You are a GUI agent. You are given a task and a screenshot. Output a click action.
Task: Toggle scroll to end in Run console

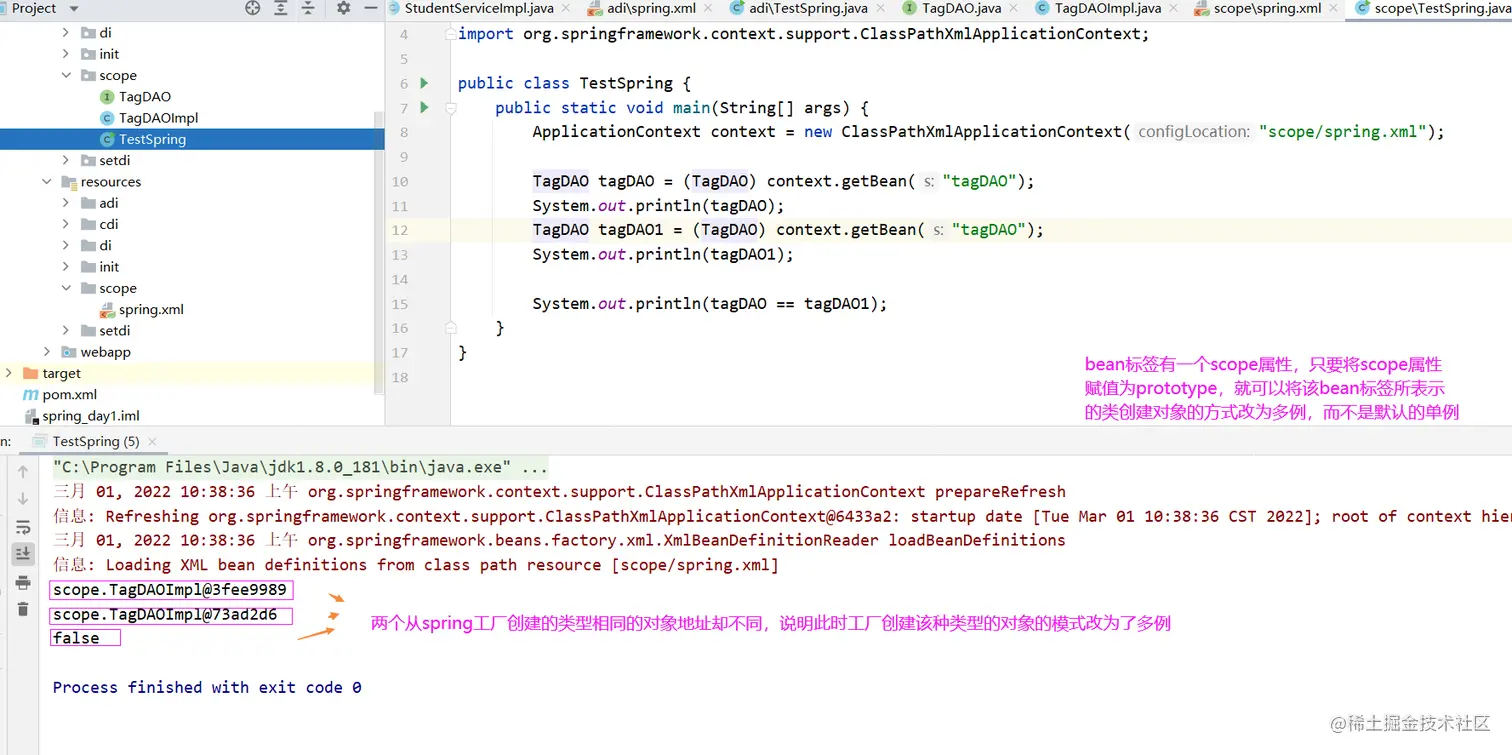[x=23, y=553]
